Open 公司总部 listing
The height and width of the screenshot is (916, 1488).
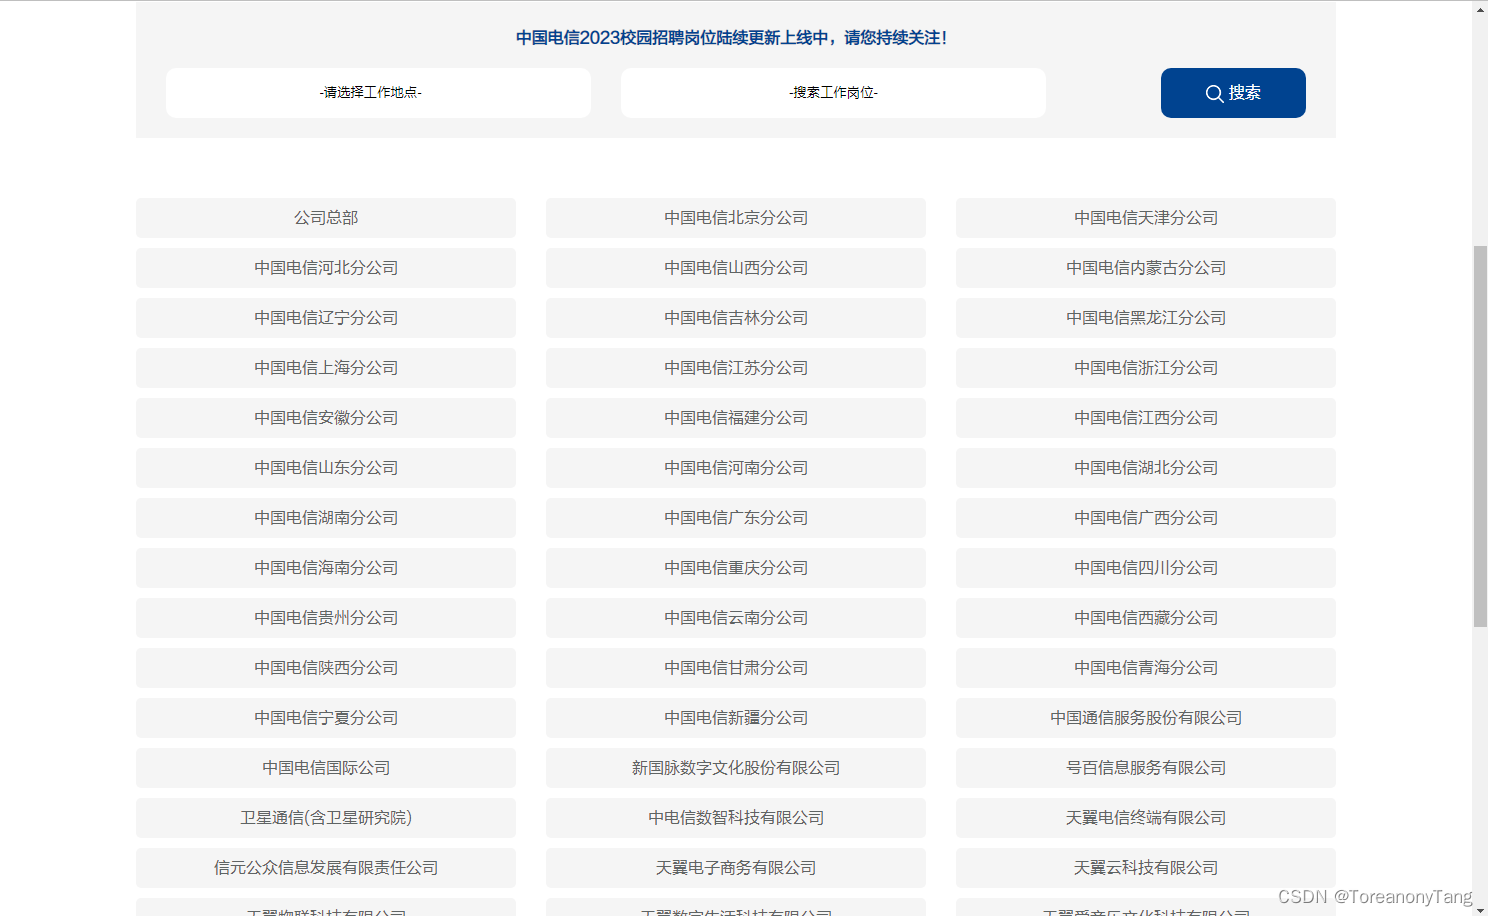pos(326,218)
